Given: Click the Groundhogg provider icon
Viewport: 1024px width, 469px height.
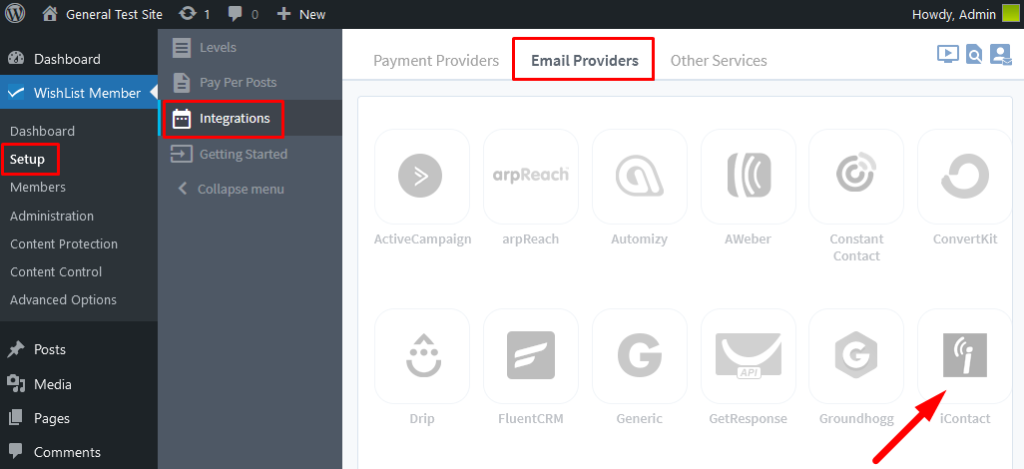Looking at the screenshot, I should [856, 357].
